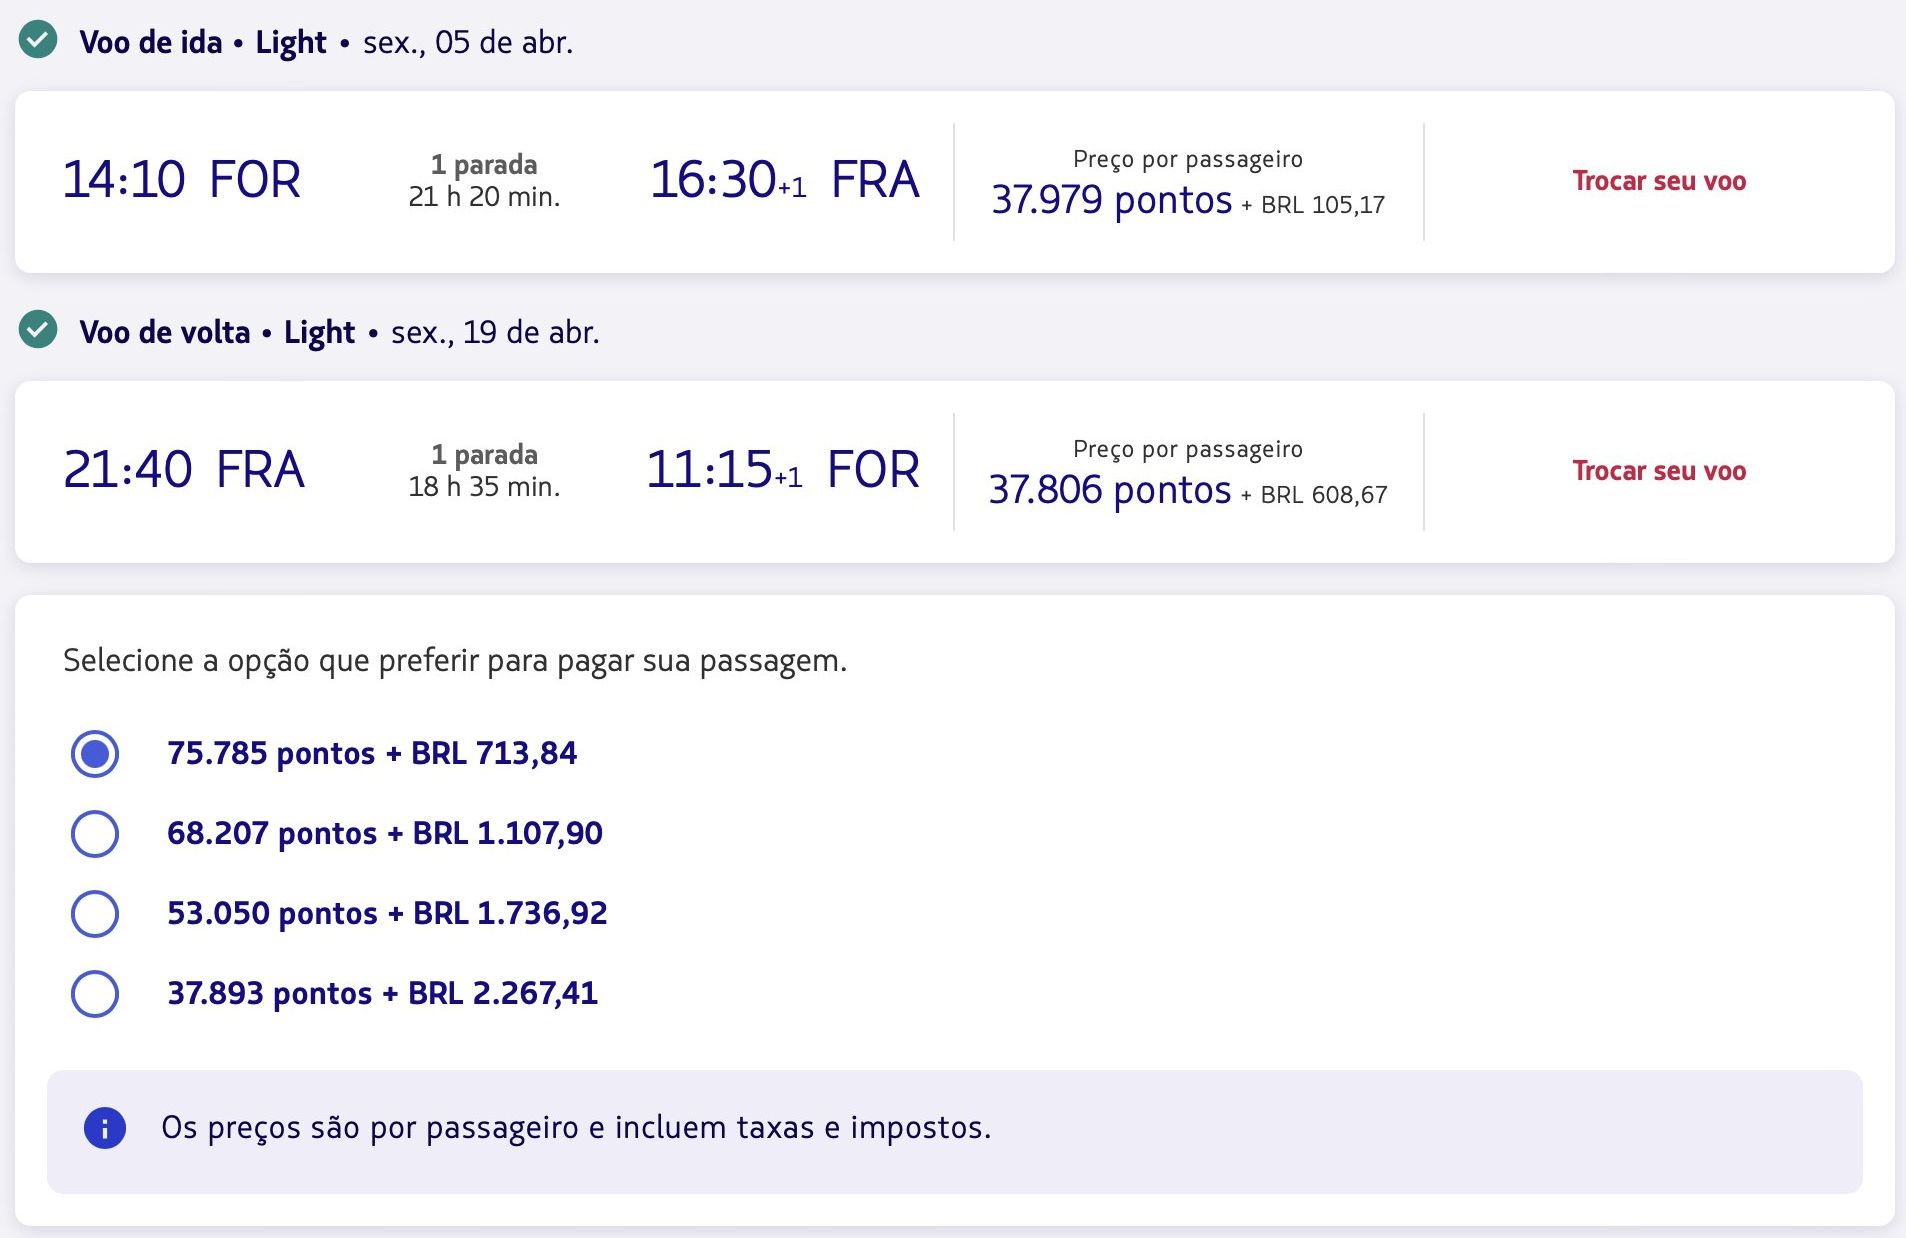Click the 14:10 FOR departure time

point(181,180)
